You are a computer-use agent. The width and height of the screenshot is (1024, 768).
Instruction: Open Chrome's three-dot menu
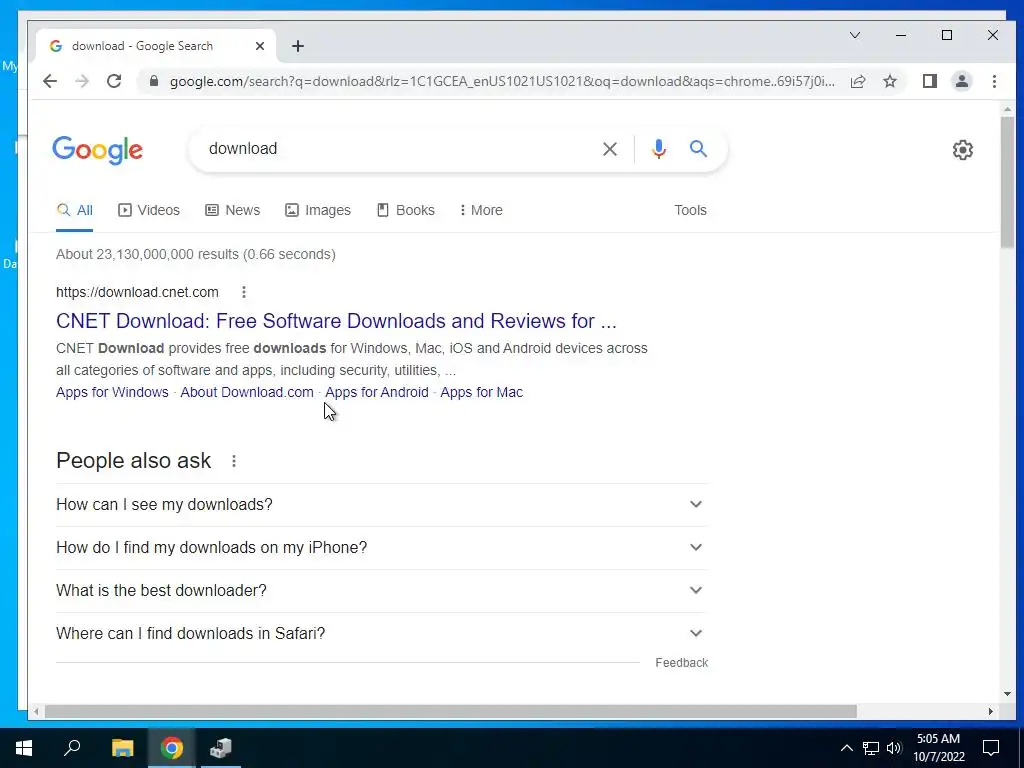tap(994, 81)
